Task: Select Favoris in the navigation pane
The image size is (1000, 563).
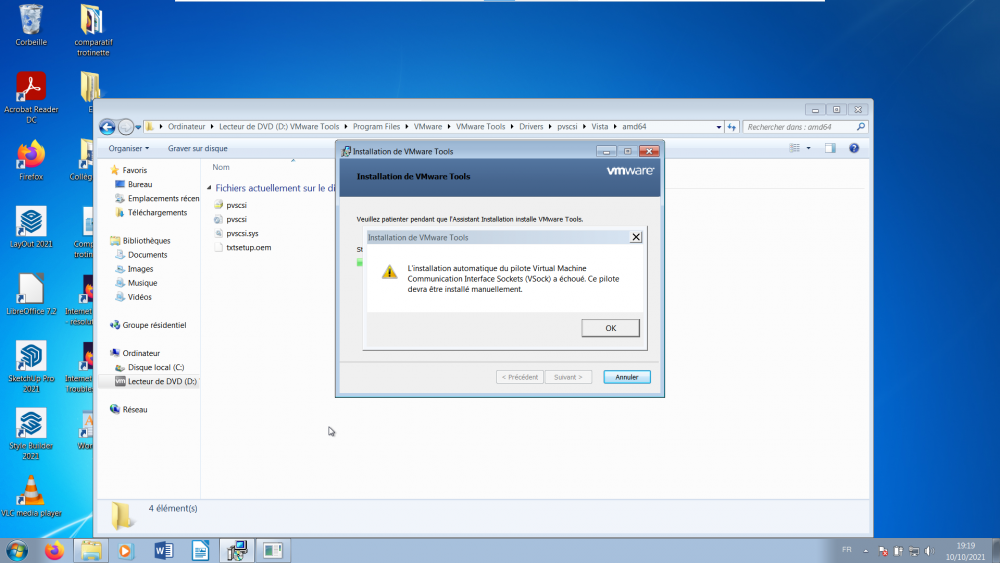Action: coord(128,170)
